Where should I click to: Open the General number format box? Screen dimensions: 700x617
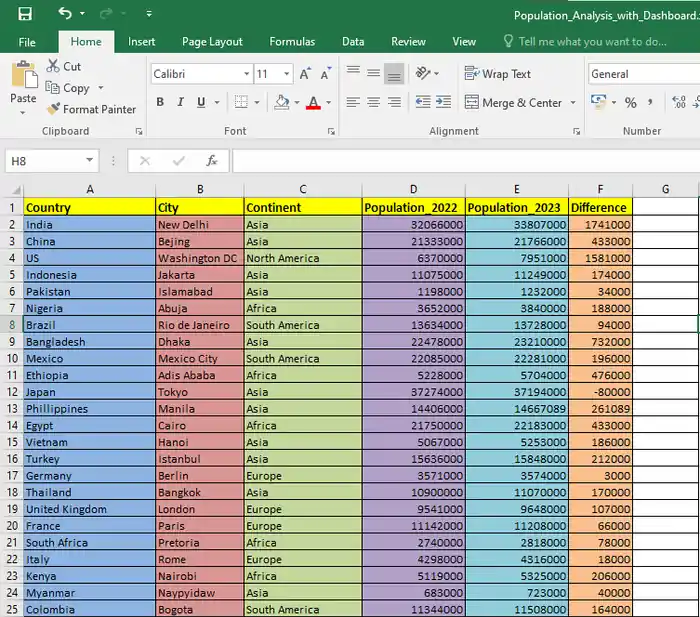(x=644, y=74)
